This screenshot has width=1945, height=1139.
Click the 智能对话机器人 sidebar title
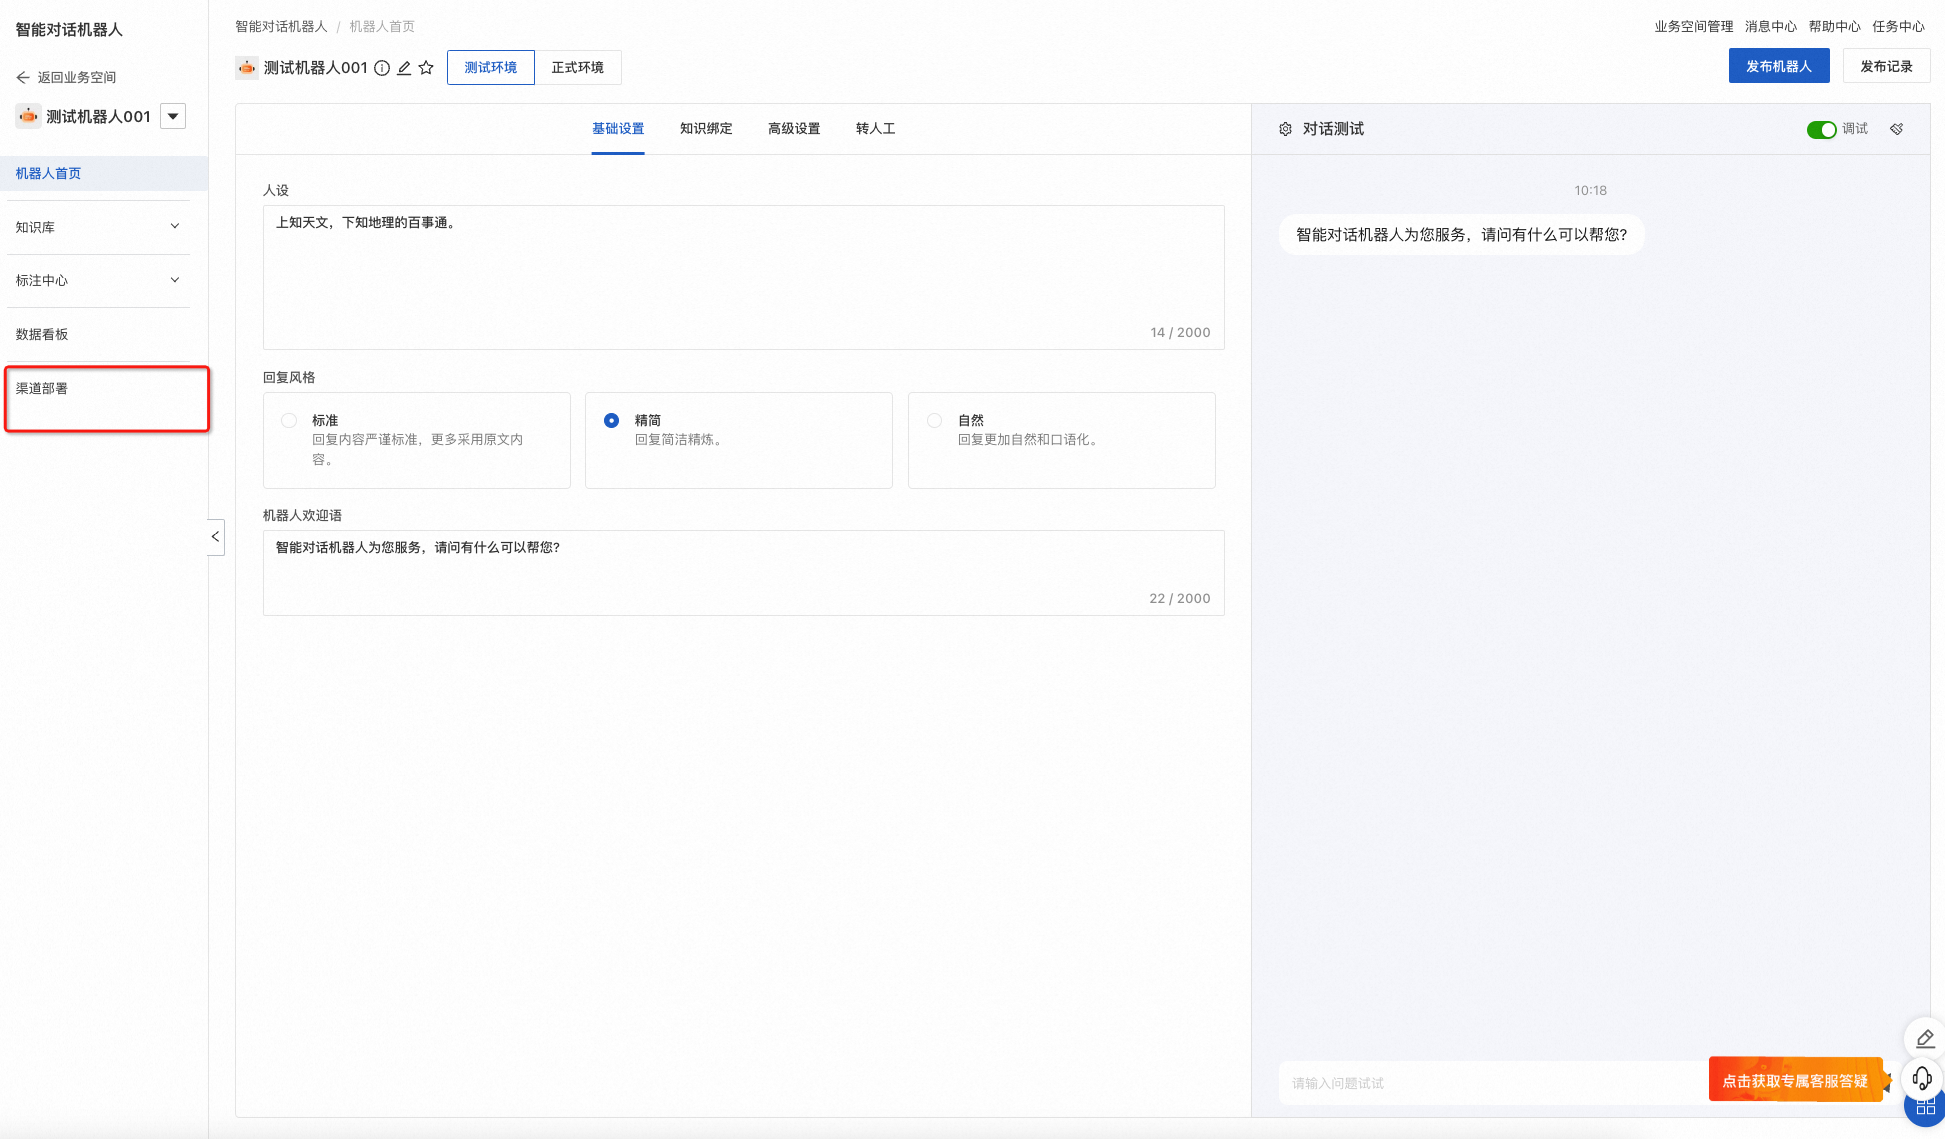69,30
